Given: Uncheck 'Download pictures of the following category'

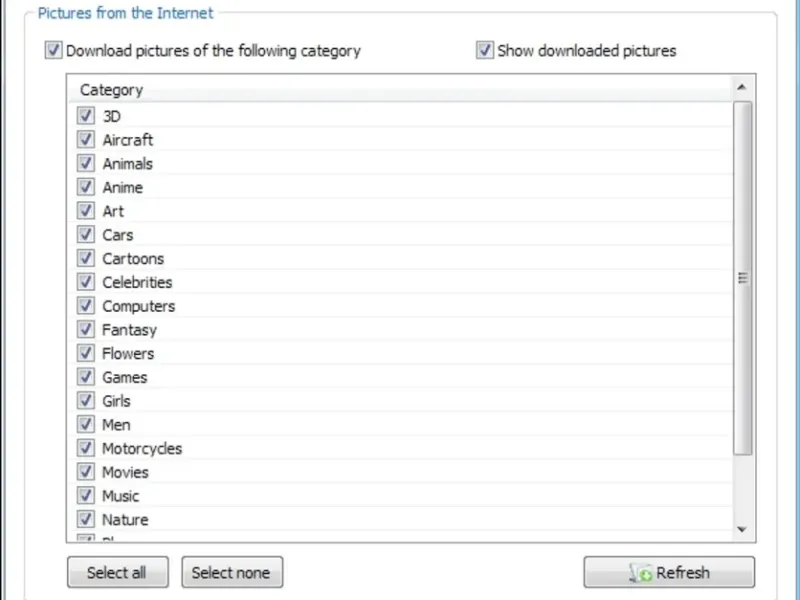Looking at the screenshot, I should pos(53,50).
